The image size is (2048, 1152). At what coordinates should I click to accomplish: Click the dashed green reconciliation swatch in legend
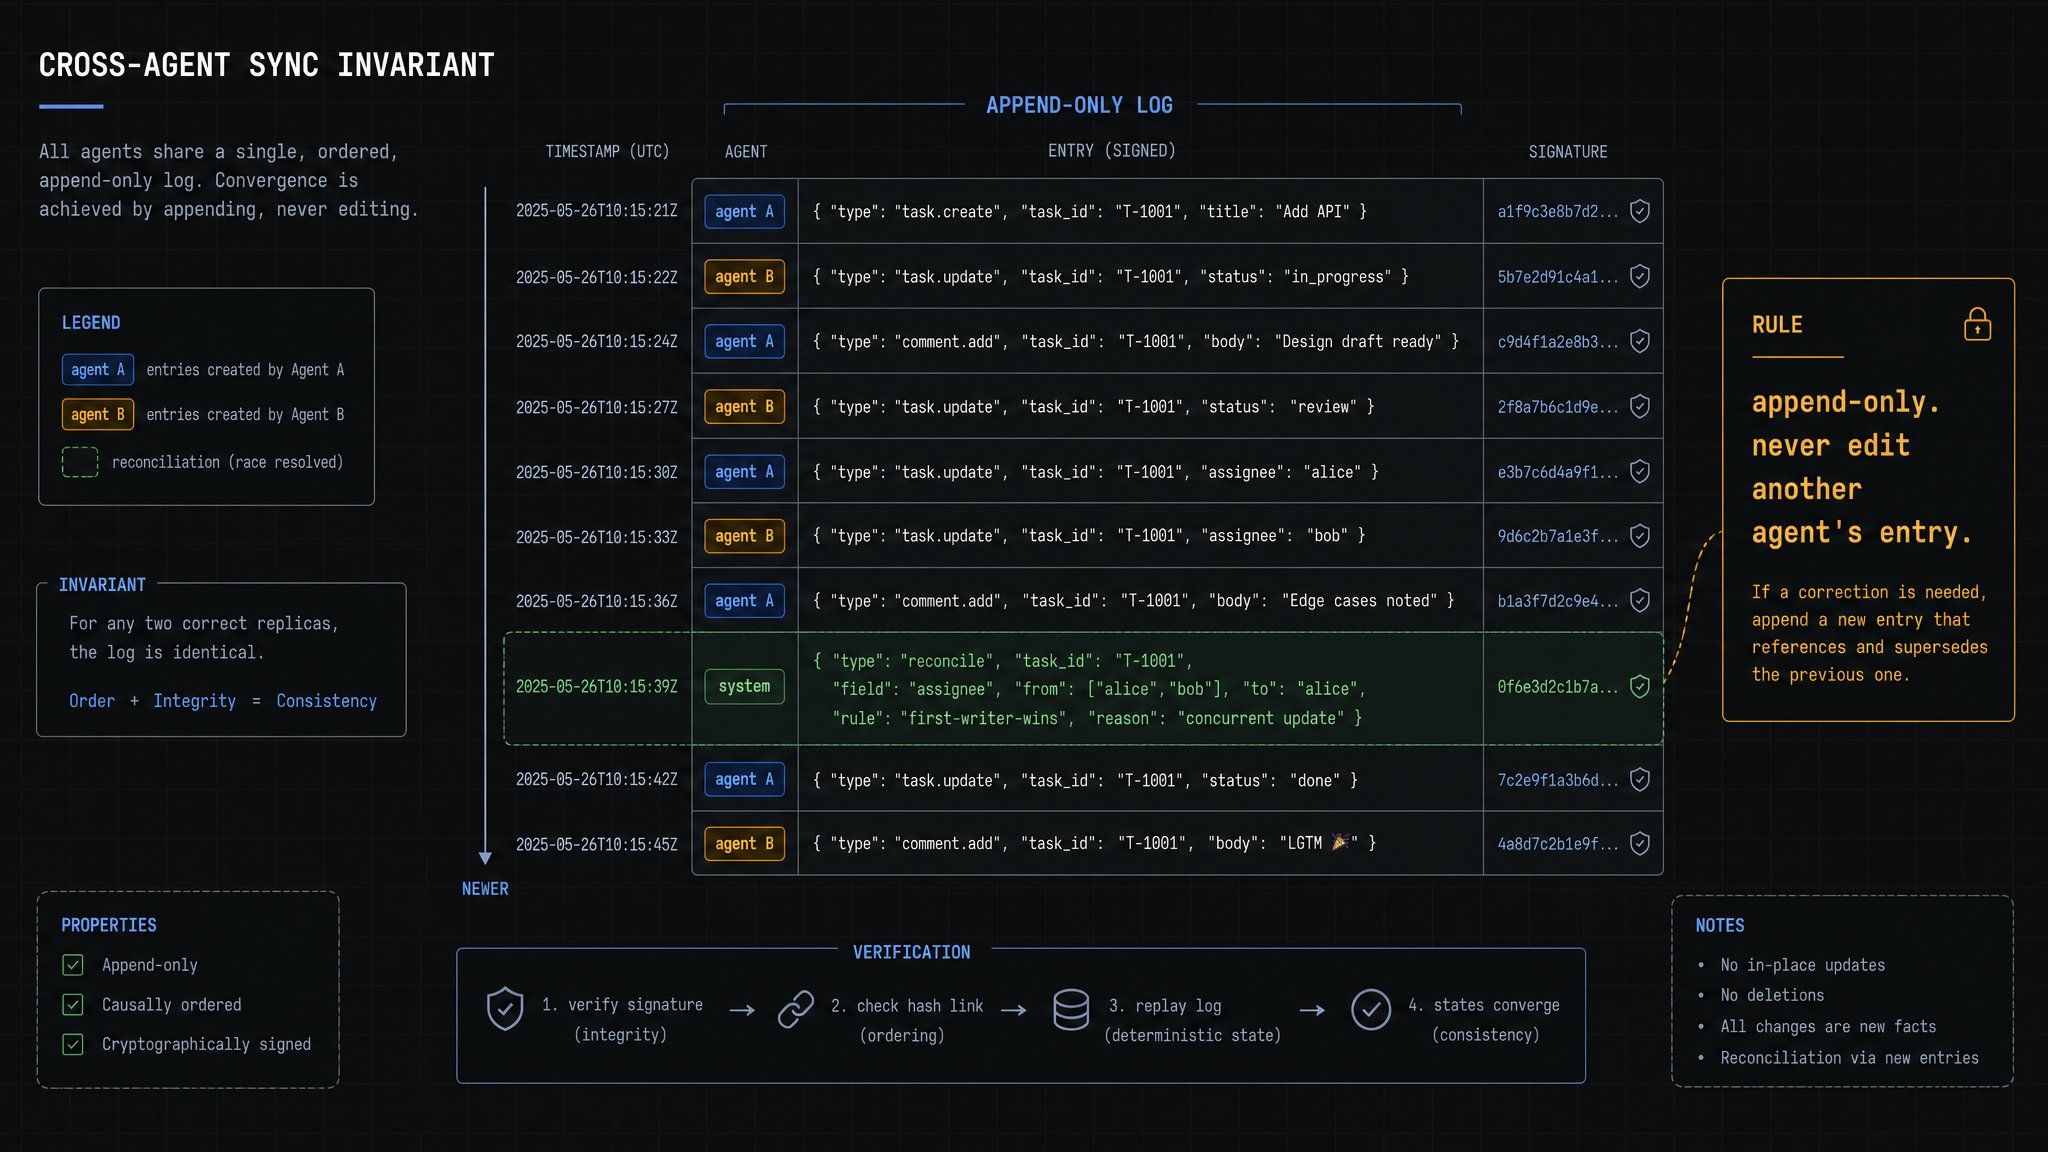tap(80, 462)
